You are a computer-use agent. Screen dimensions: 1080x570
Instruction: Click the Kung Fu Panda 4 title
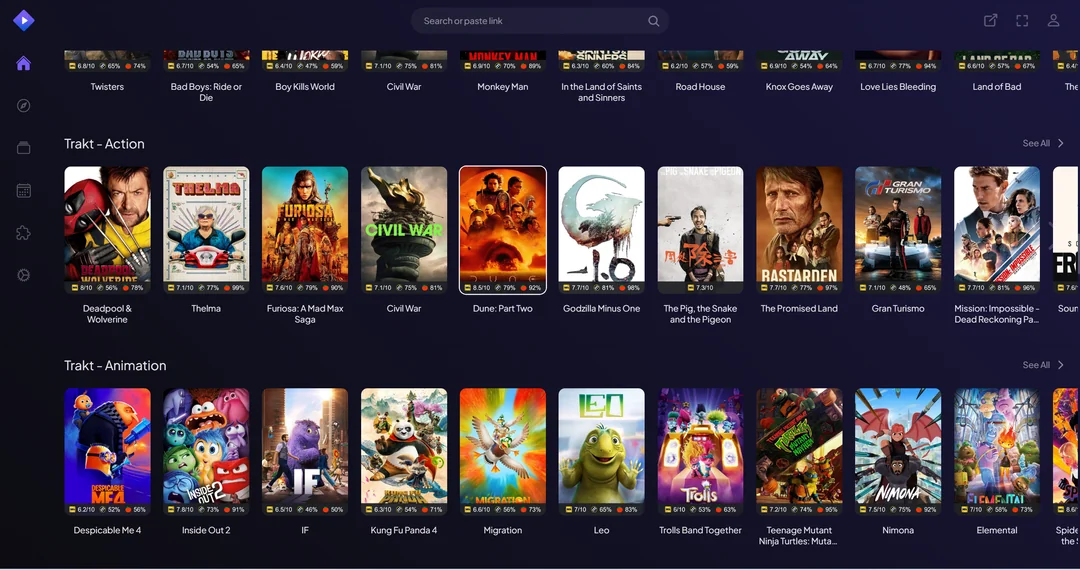click(x=404, y=530)
